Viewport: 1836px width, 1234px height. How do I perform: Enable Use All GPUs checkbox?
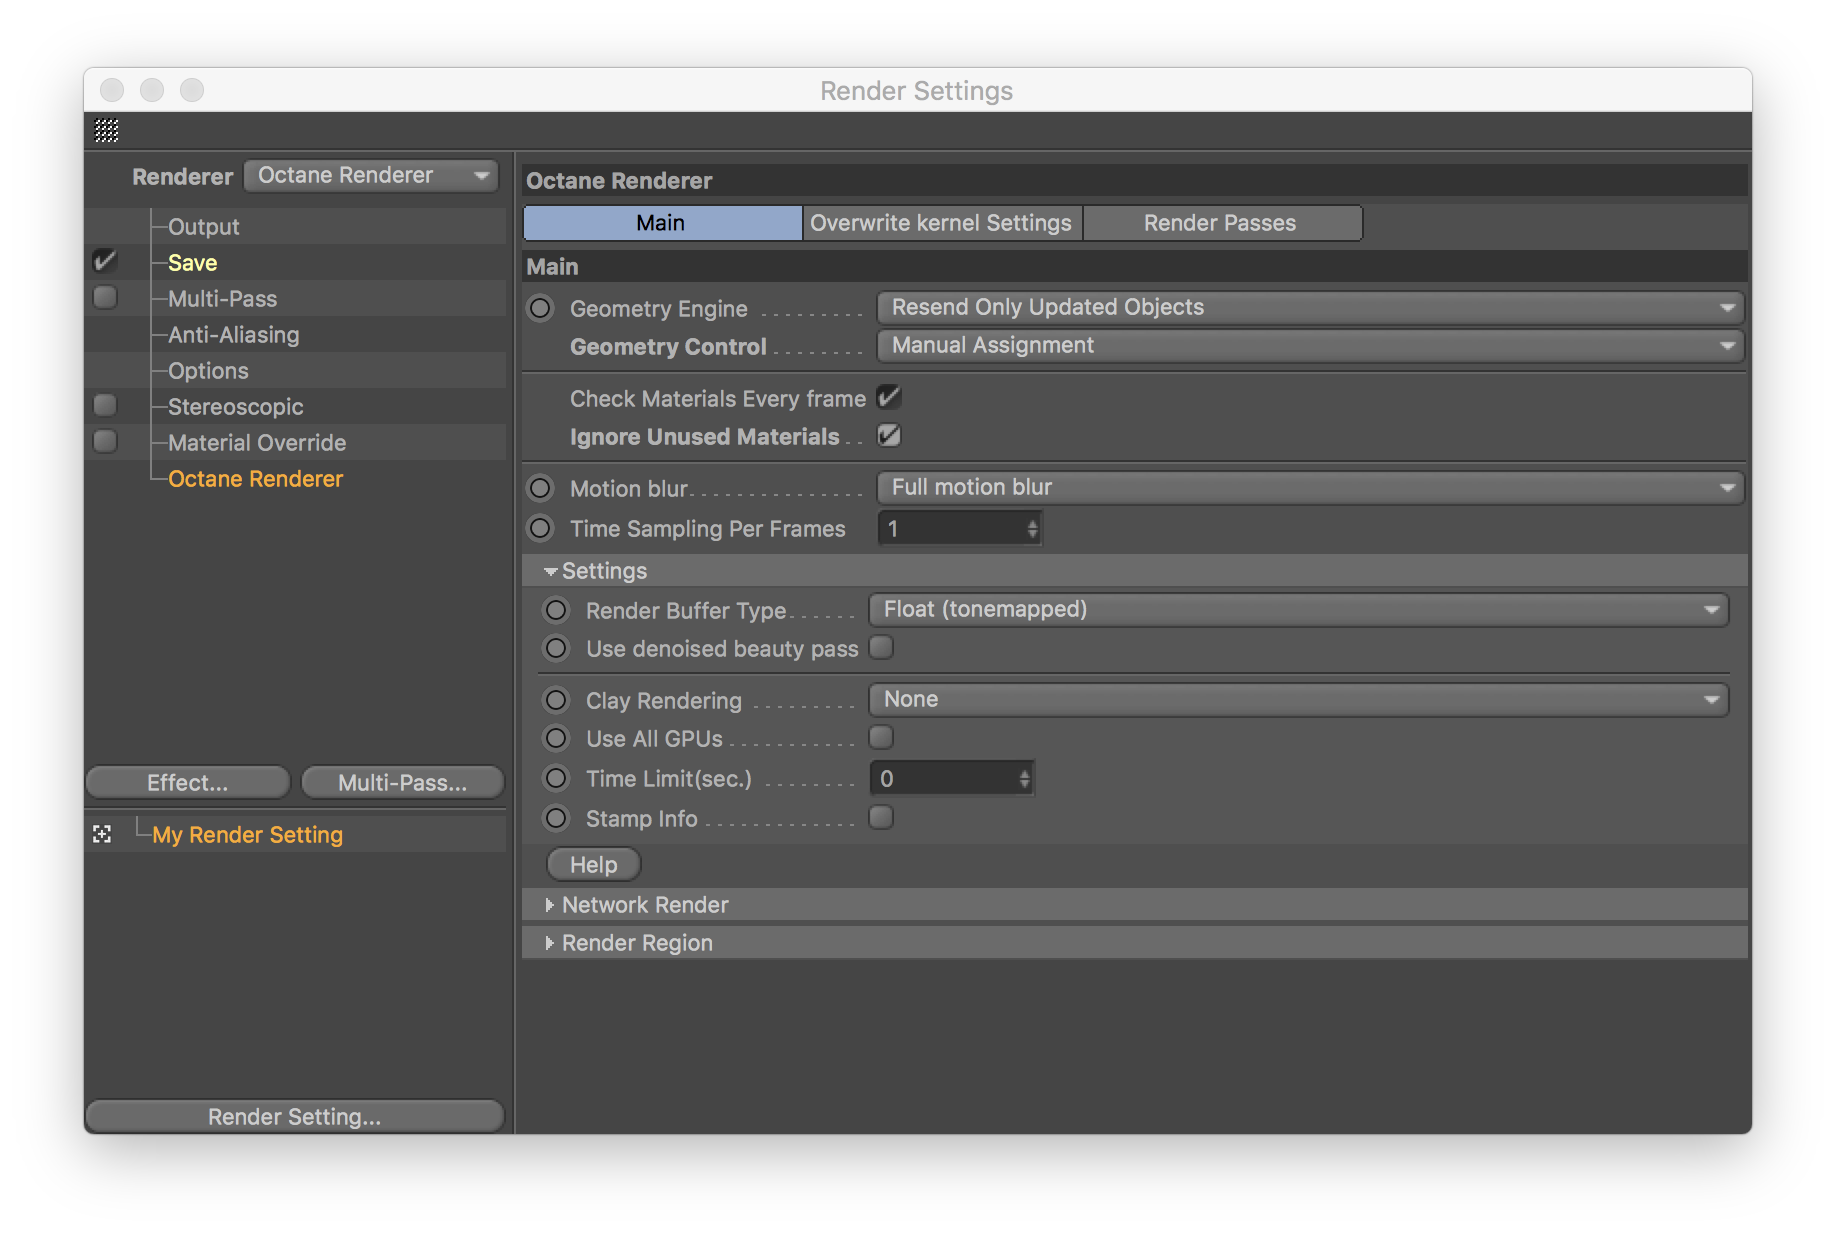881,737
